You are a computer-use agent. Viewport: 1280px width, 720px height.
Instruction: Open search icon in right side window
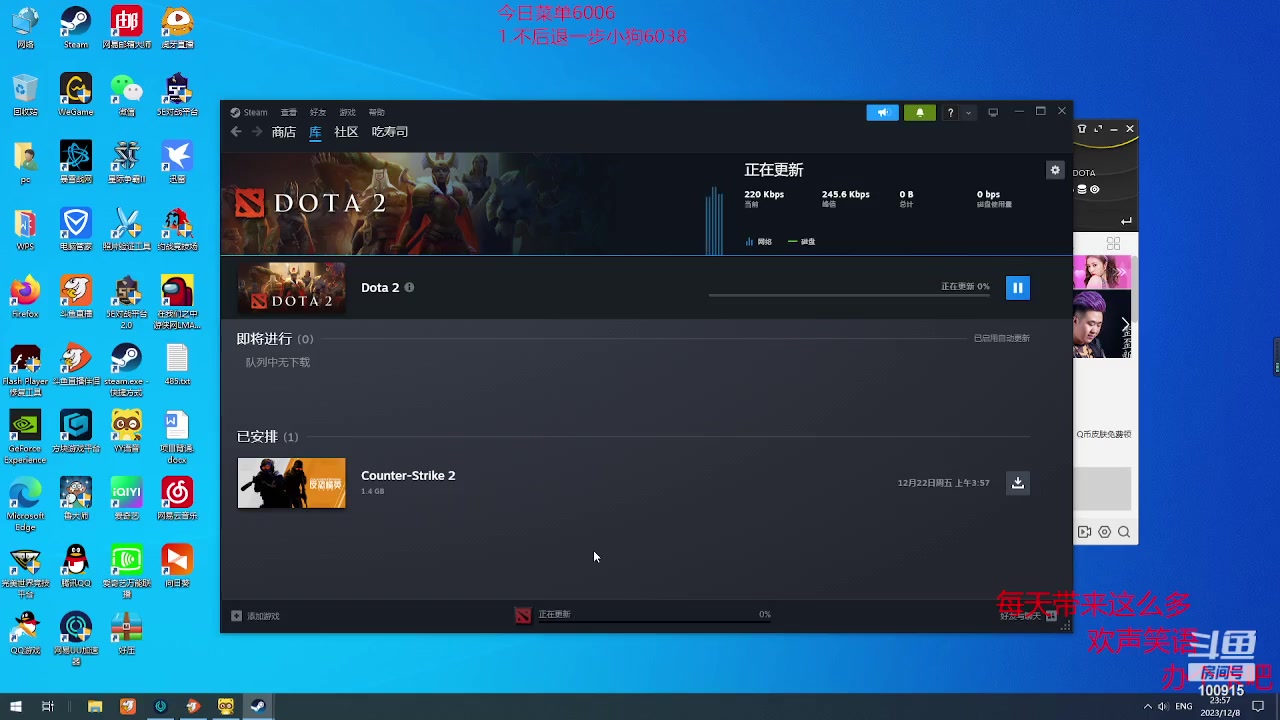coord(1124,533)
